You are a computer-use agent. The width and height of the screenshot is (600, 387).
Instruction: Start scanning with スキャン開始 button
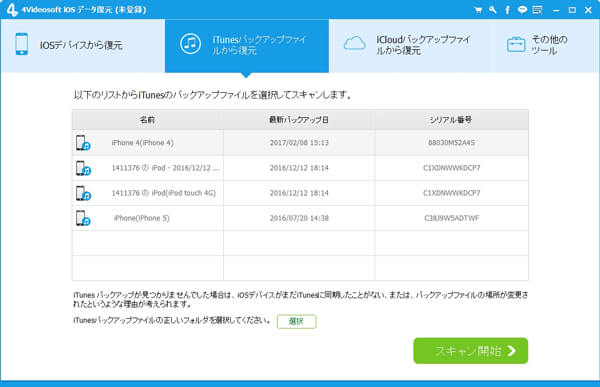471,351
